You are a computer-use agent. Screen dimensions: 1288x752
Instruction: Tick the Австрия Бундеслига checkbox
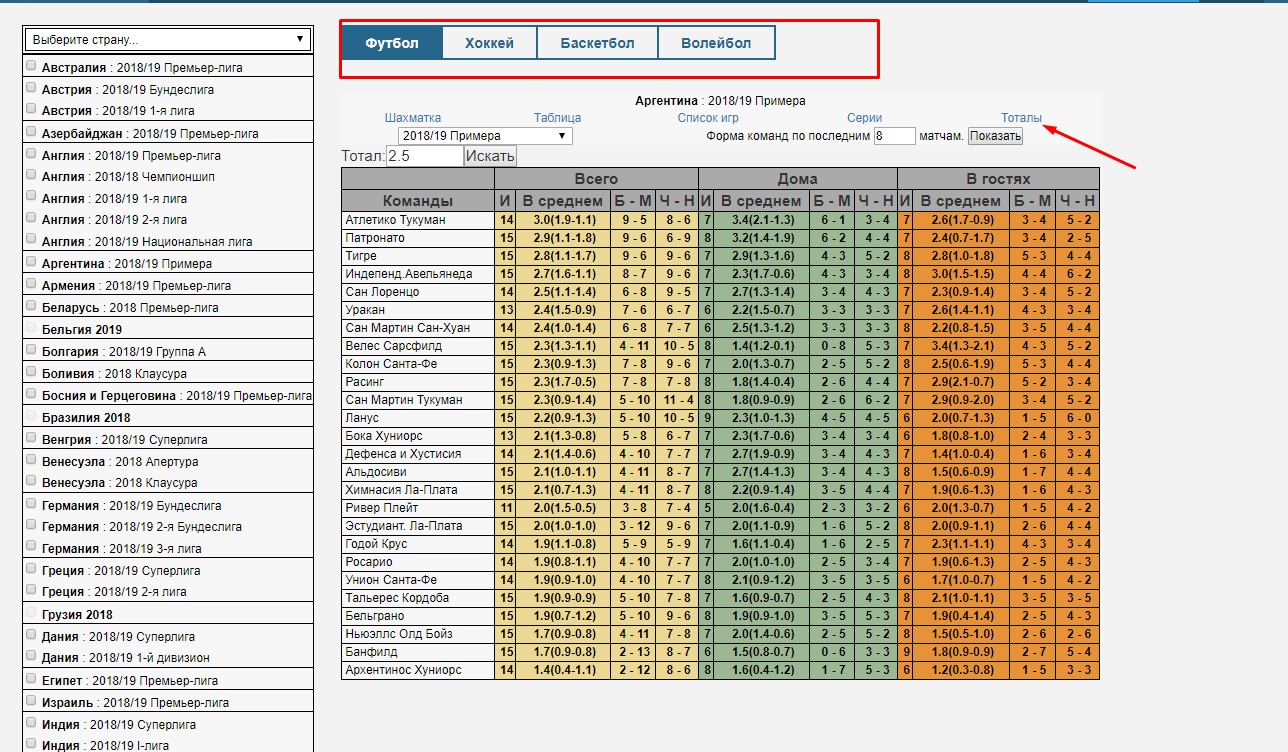click(32, 87)
